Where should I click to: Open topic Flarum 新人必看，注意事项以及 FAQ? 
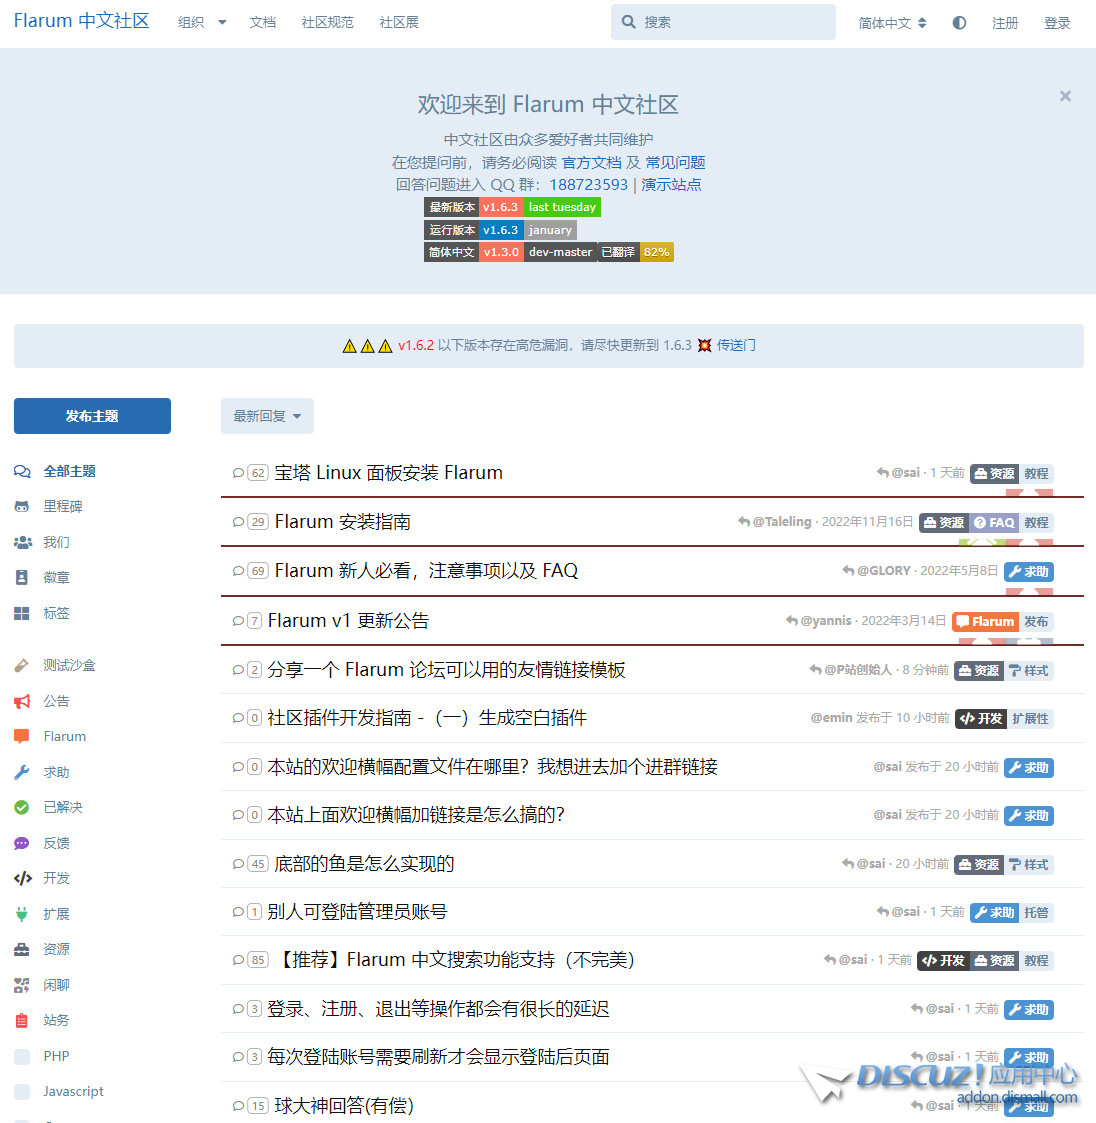pos(426,571)
